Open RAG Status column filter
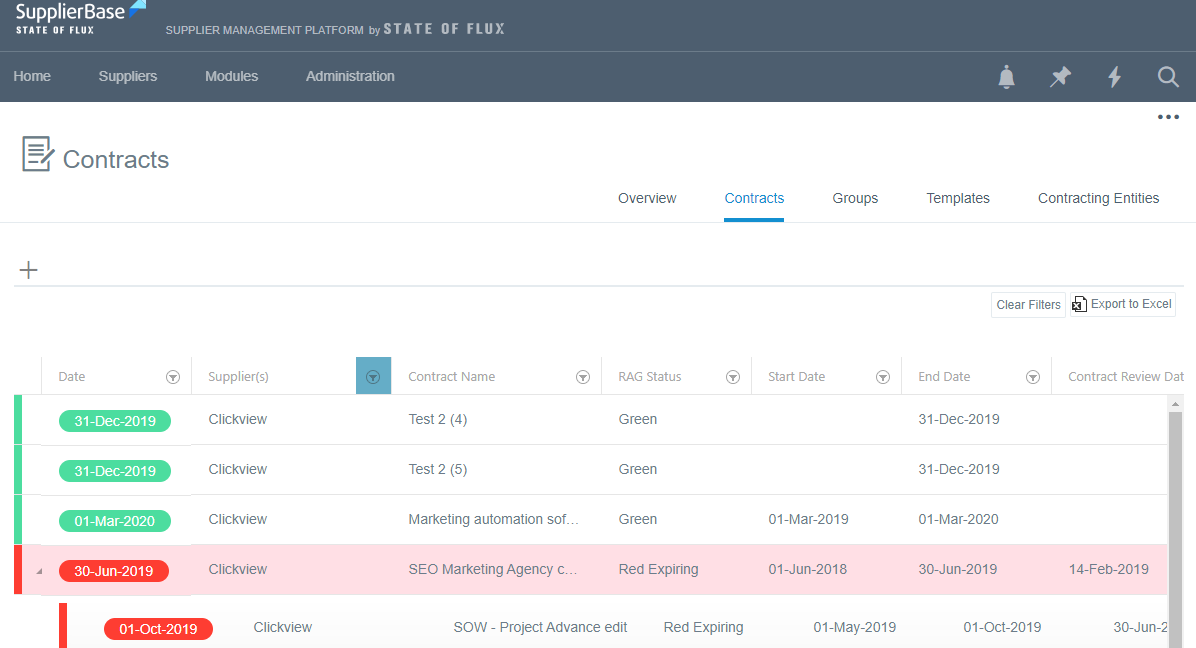 pyautogui.click(x=733, y=377)
